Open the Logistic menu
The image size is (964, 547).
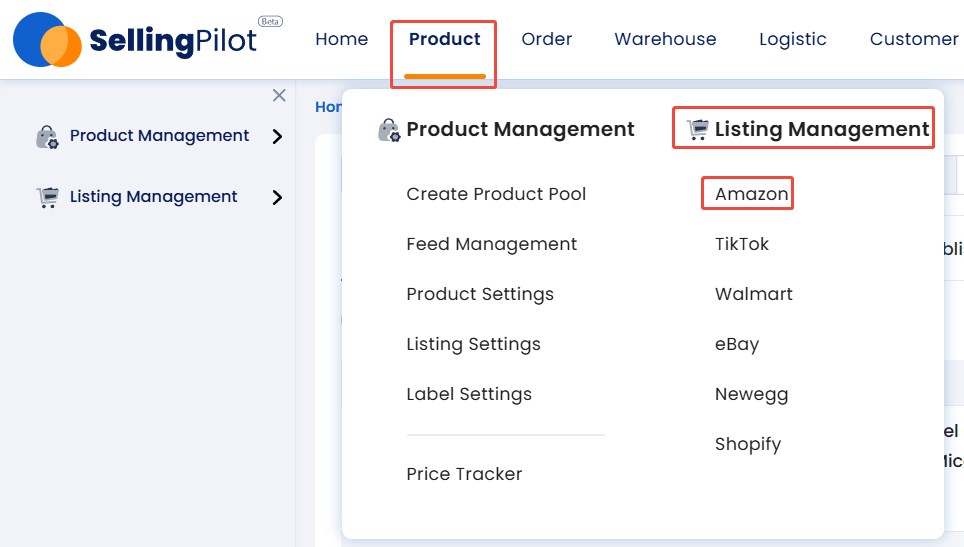tap(792, 39)
